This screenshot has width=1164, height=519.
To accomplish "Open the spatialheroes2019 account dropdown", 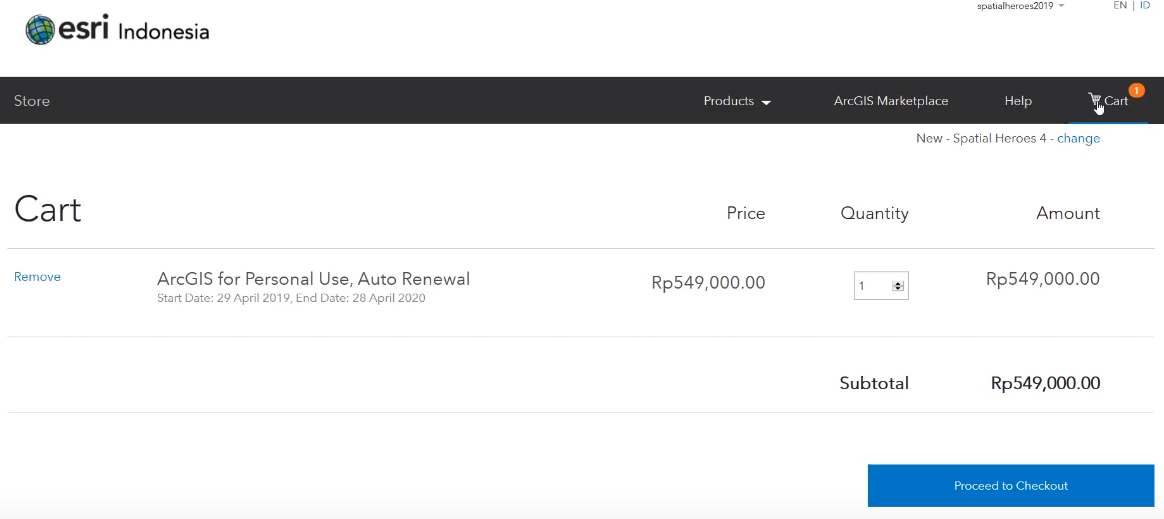I will click(1021, 6).
